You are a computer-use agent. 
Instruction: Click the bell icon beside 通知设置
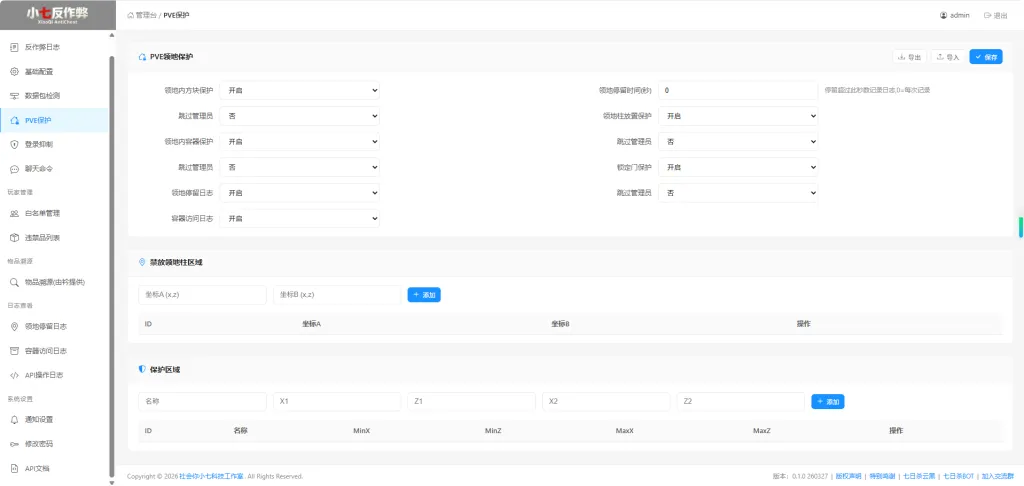[x=14, y=419]
